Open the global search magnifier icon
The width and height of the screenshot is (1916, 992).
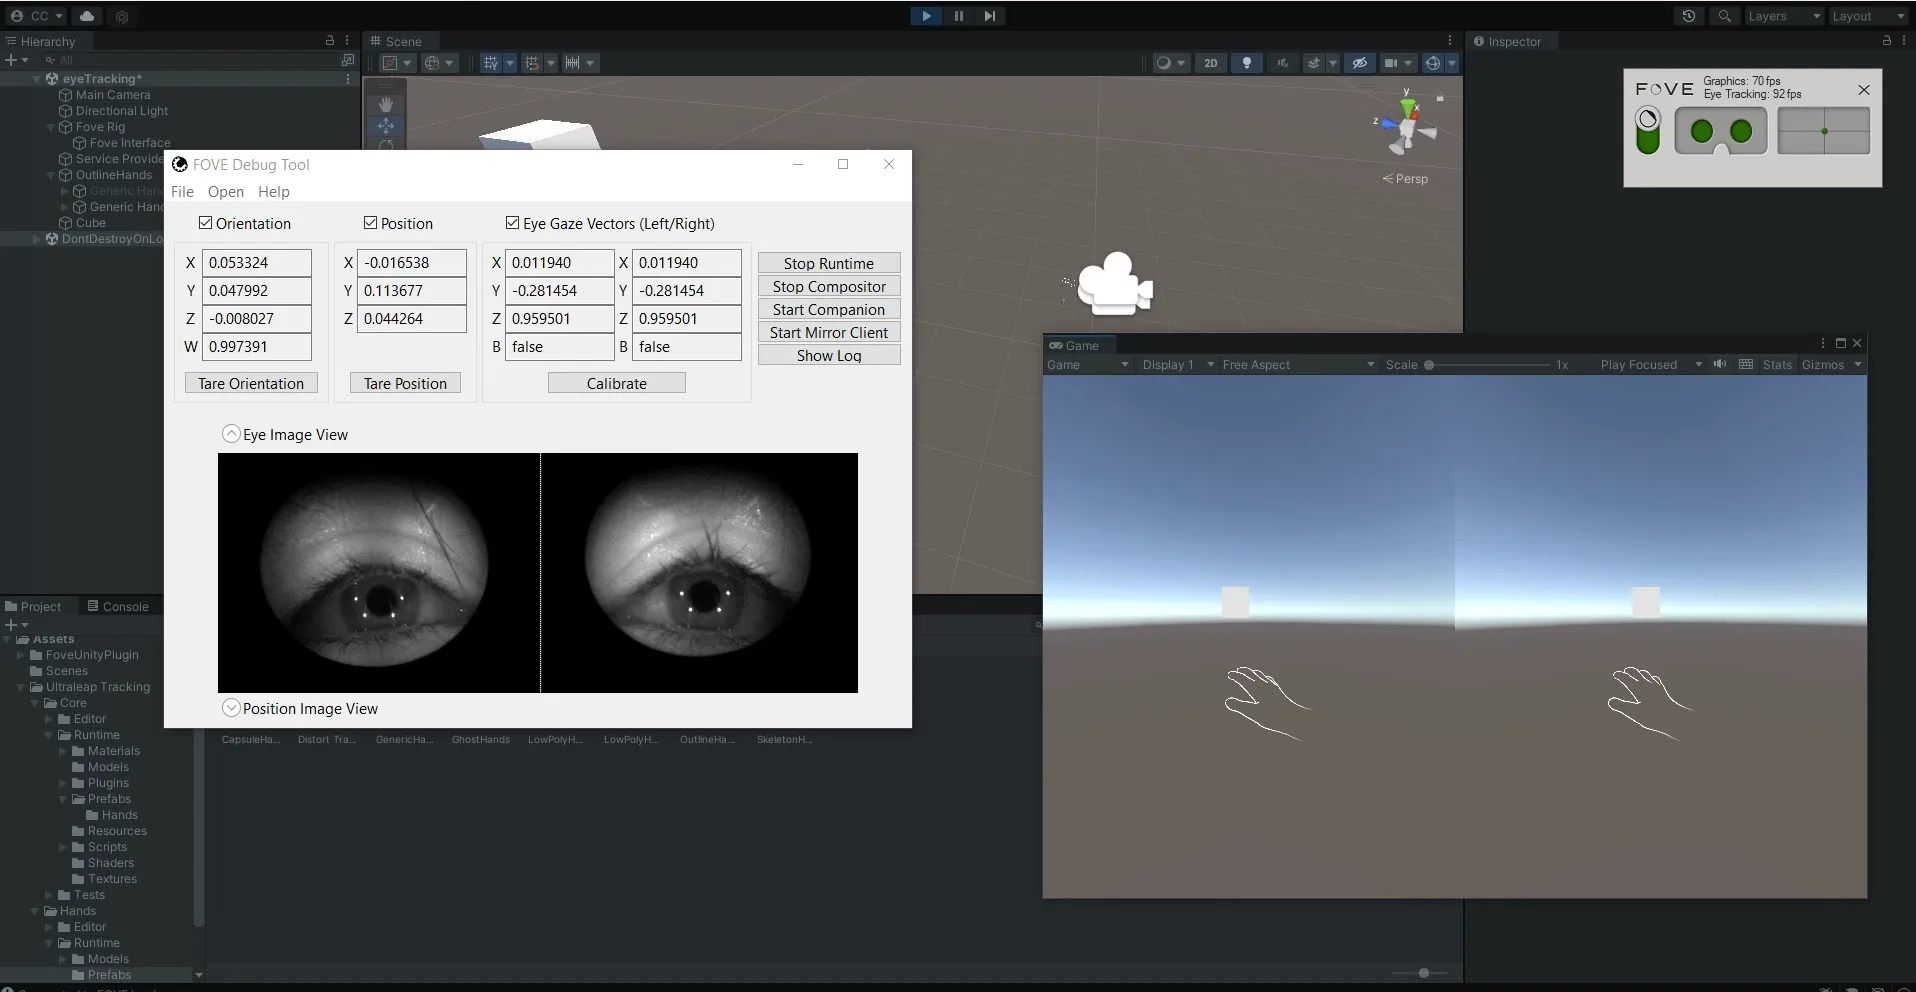click(1724, 16)
